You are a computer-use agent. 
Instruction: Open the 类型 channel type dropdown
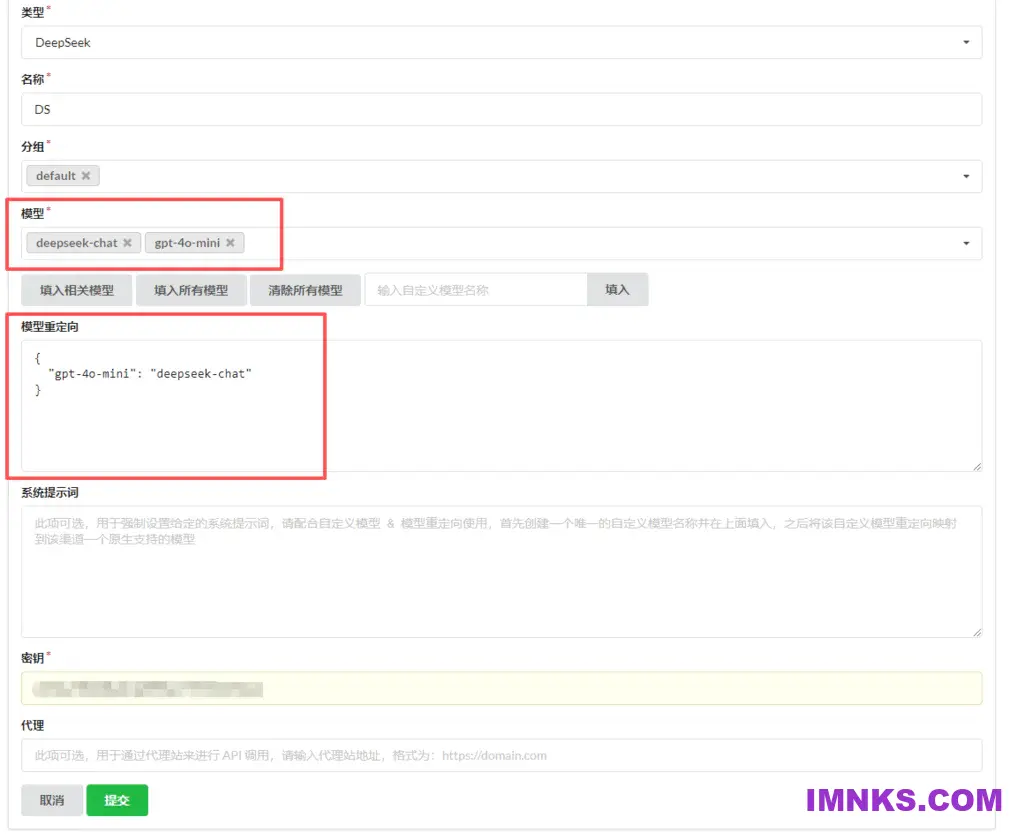pyautogui.click(x=966, y=42)
